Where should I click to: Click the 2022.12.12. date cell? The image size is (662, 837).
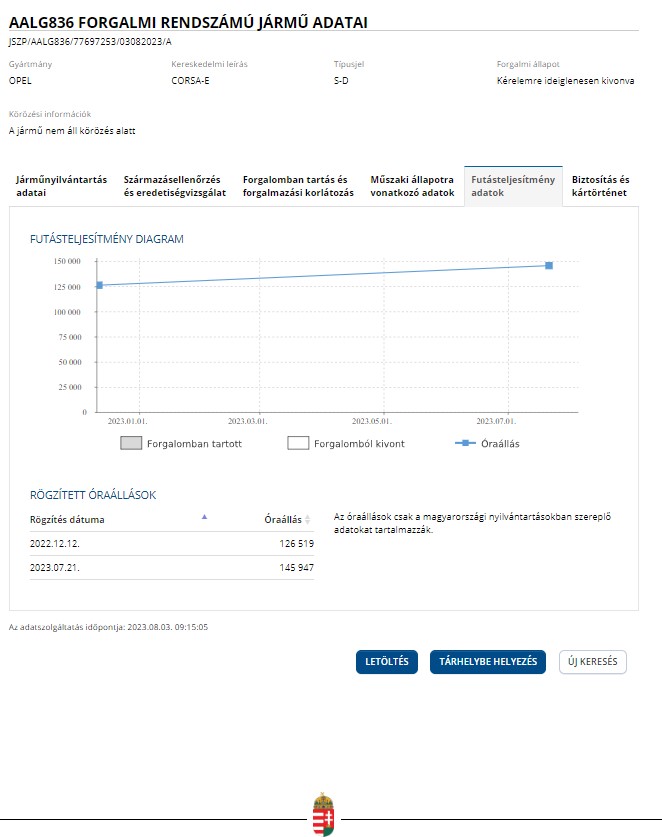tap(54, 543)
